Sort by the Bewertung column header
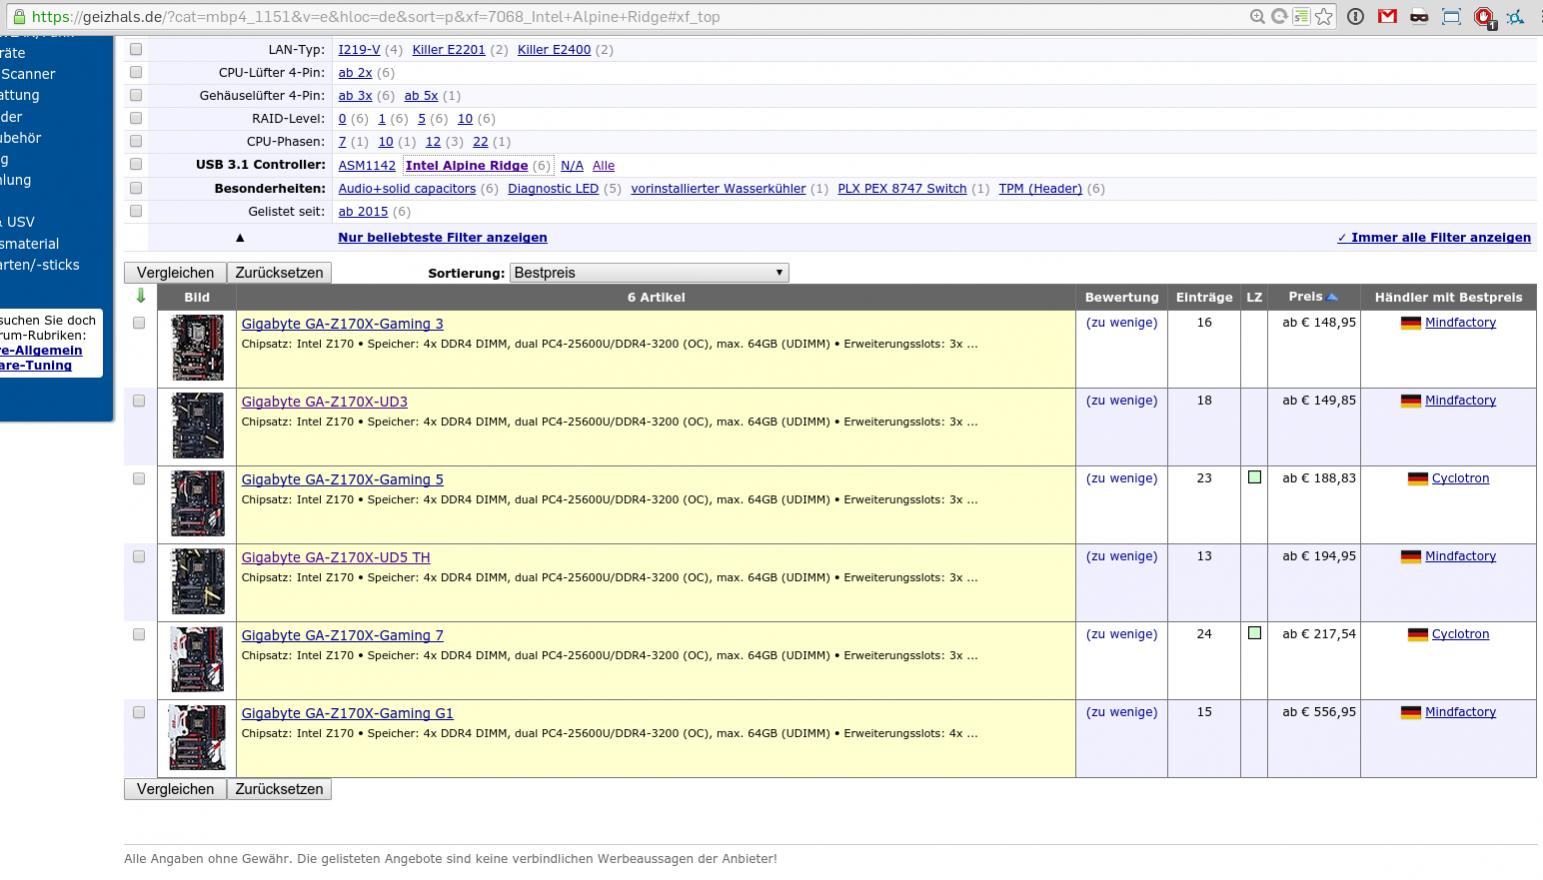The width and height of the screenshot is (1543, 880). tap(1121, 297)
